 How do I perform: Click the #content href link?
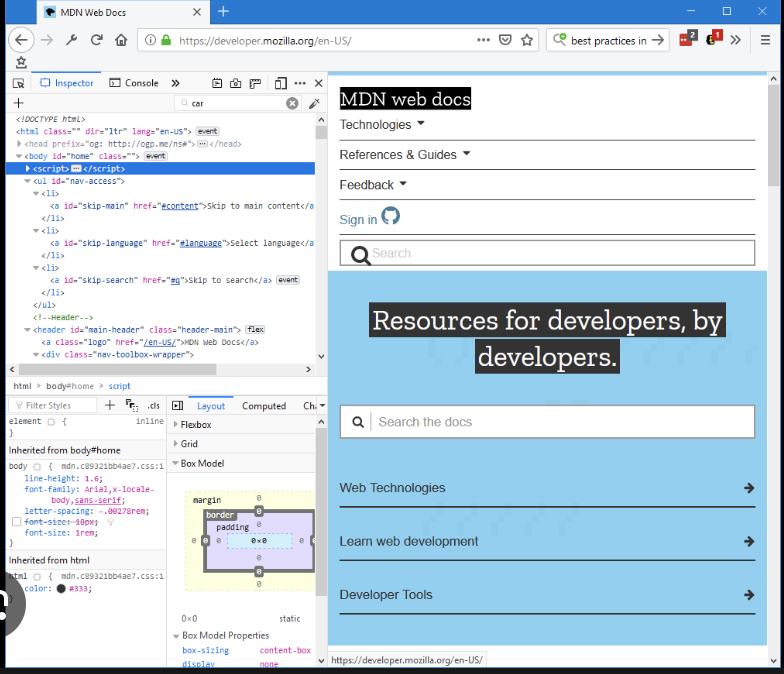click(180, 206)
